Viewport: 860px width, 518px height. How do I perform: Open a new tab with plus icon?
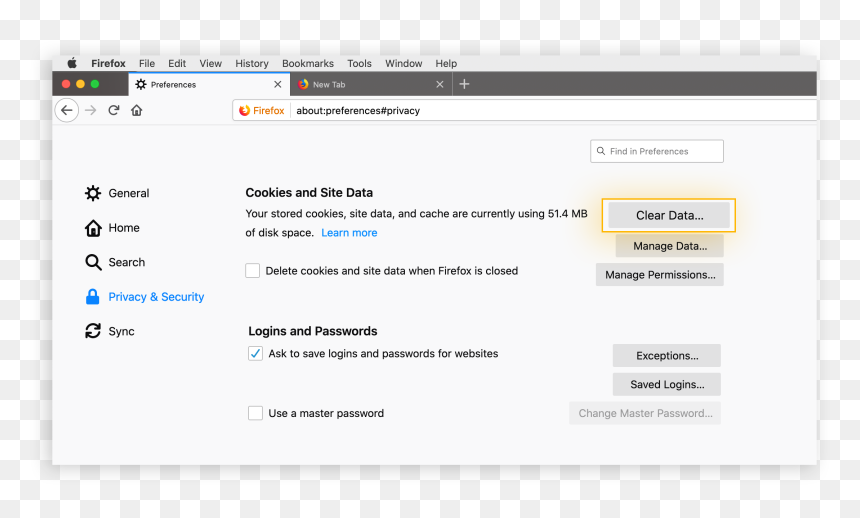click(464, 84)
